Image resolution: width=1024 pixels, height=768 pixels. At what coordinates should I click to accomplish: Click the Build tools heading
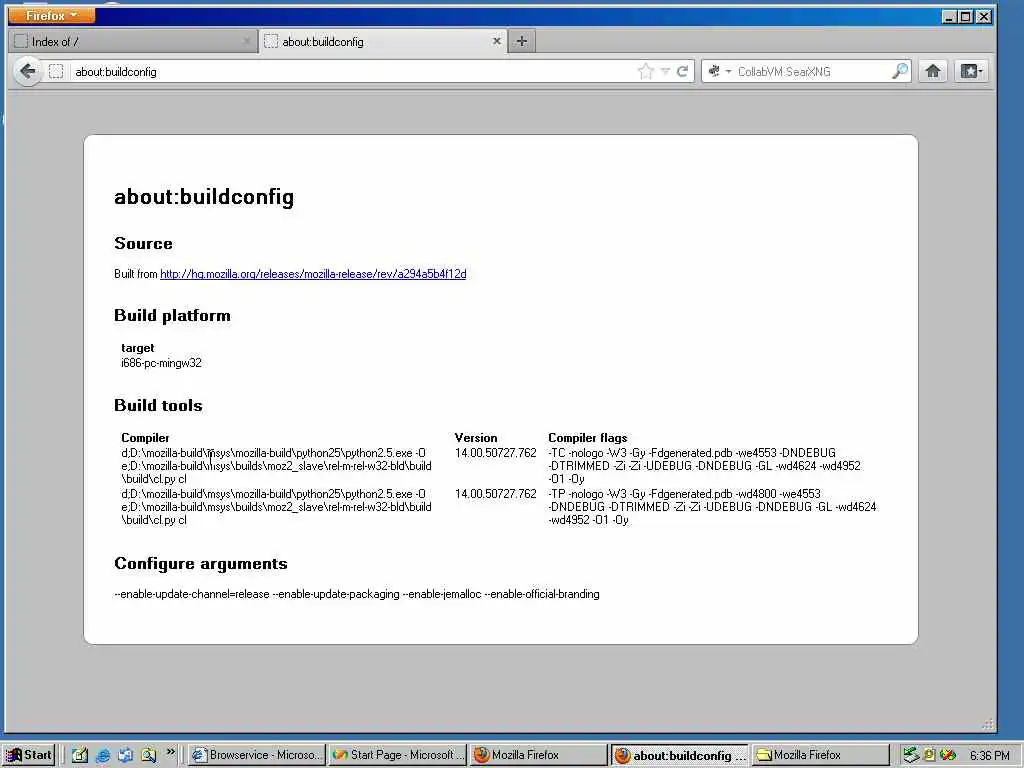158,406
